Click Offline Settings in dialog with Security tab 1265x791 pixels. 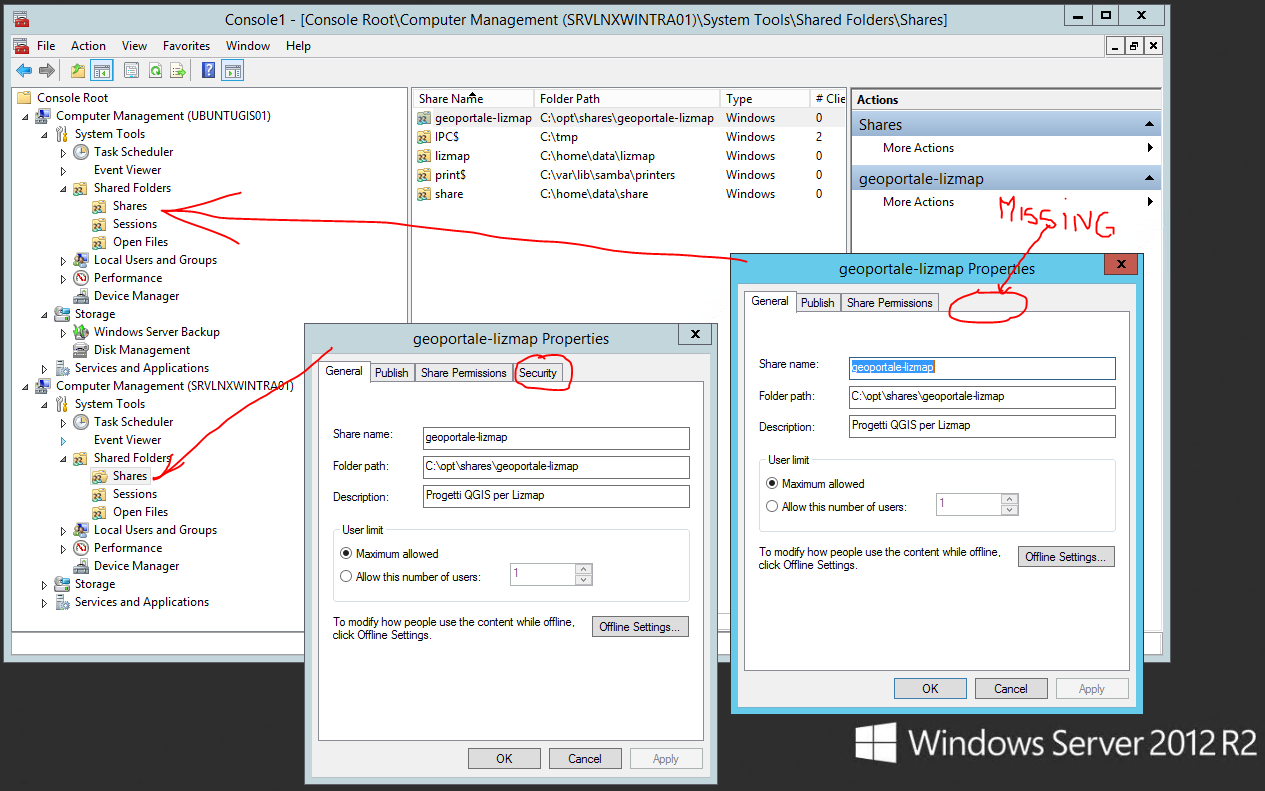[640, 627]
